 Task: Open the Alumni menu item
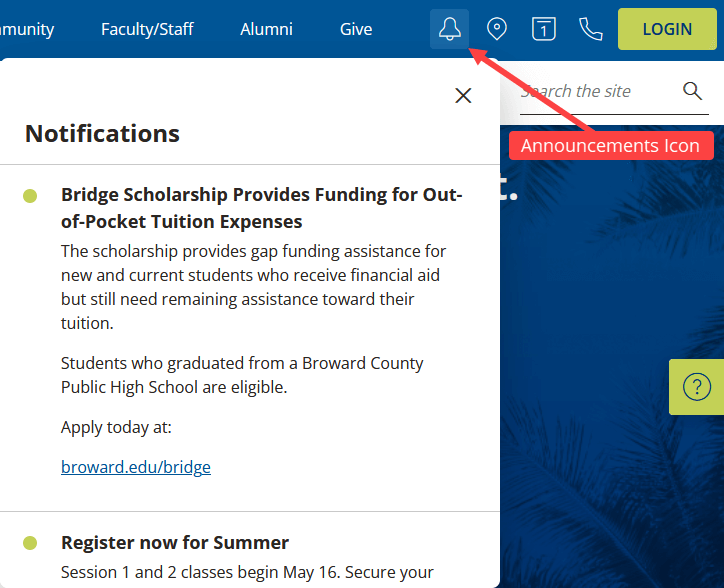(266, 29)
